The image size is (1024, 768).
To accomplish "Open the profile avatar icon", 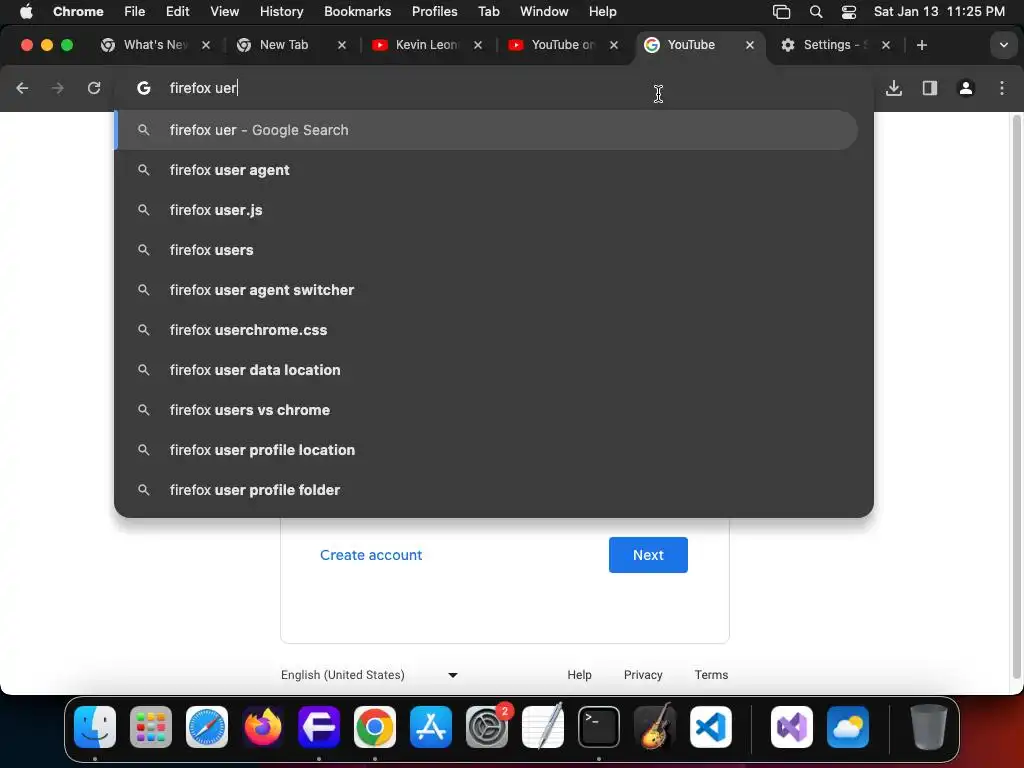I will pyautogui.click(x=966, y=88).
